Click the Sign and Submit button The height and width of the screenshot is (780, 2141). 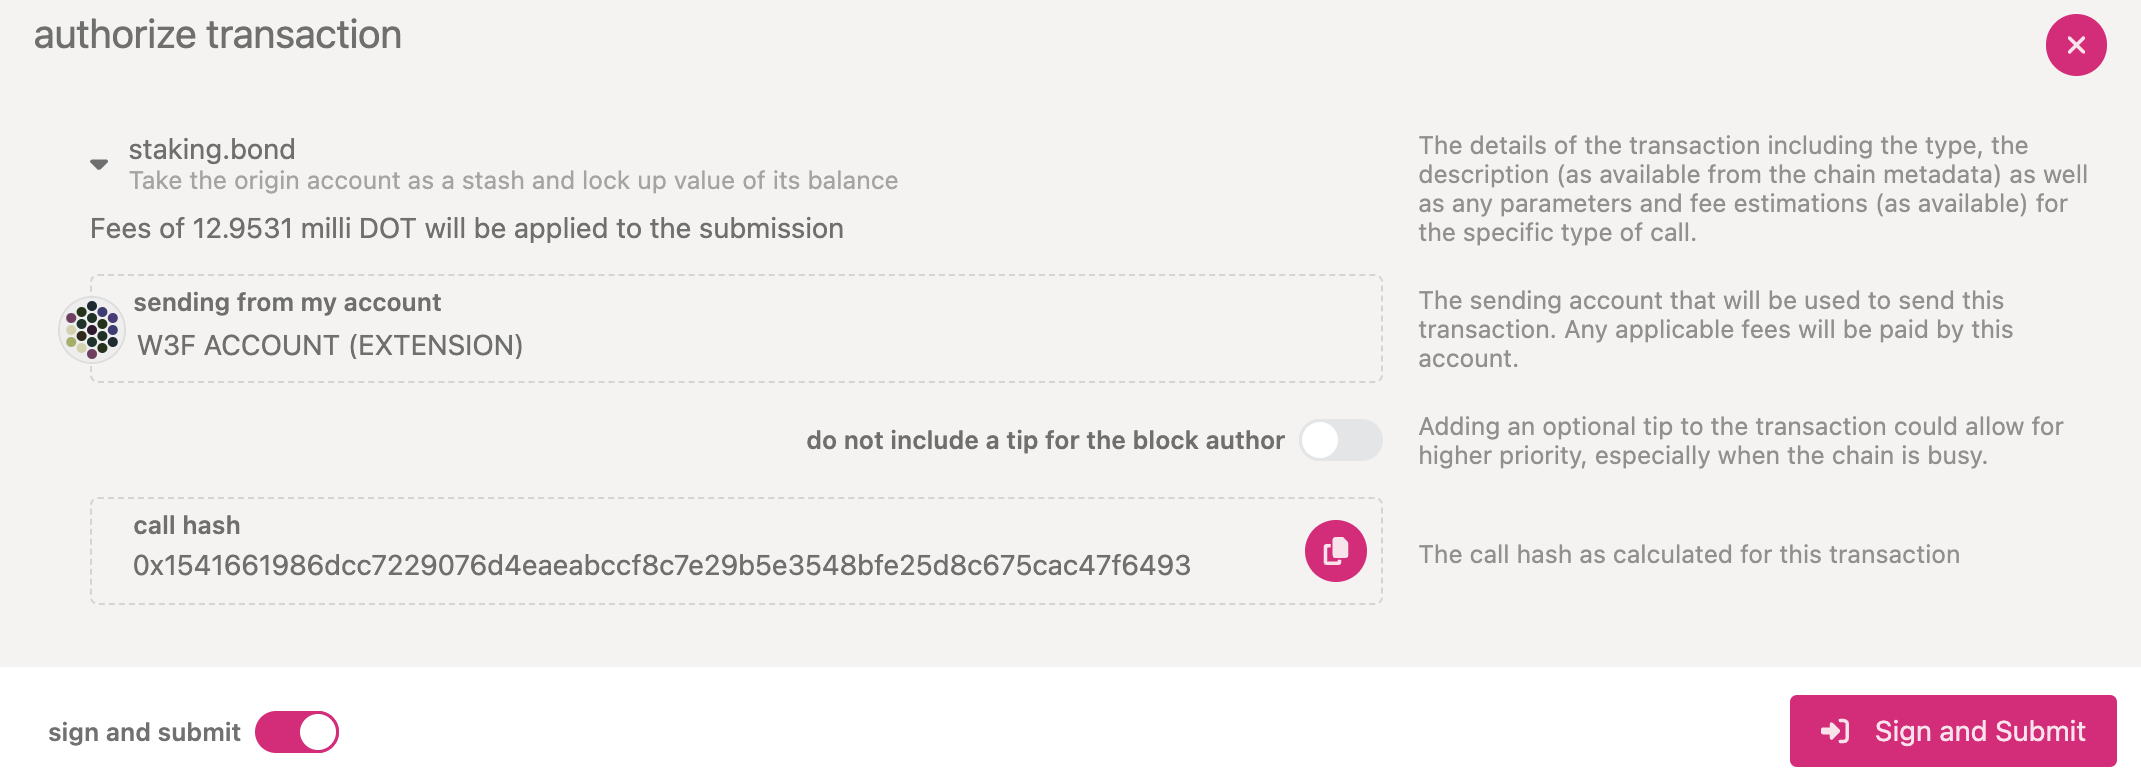click(1953, 731)
